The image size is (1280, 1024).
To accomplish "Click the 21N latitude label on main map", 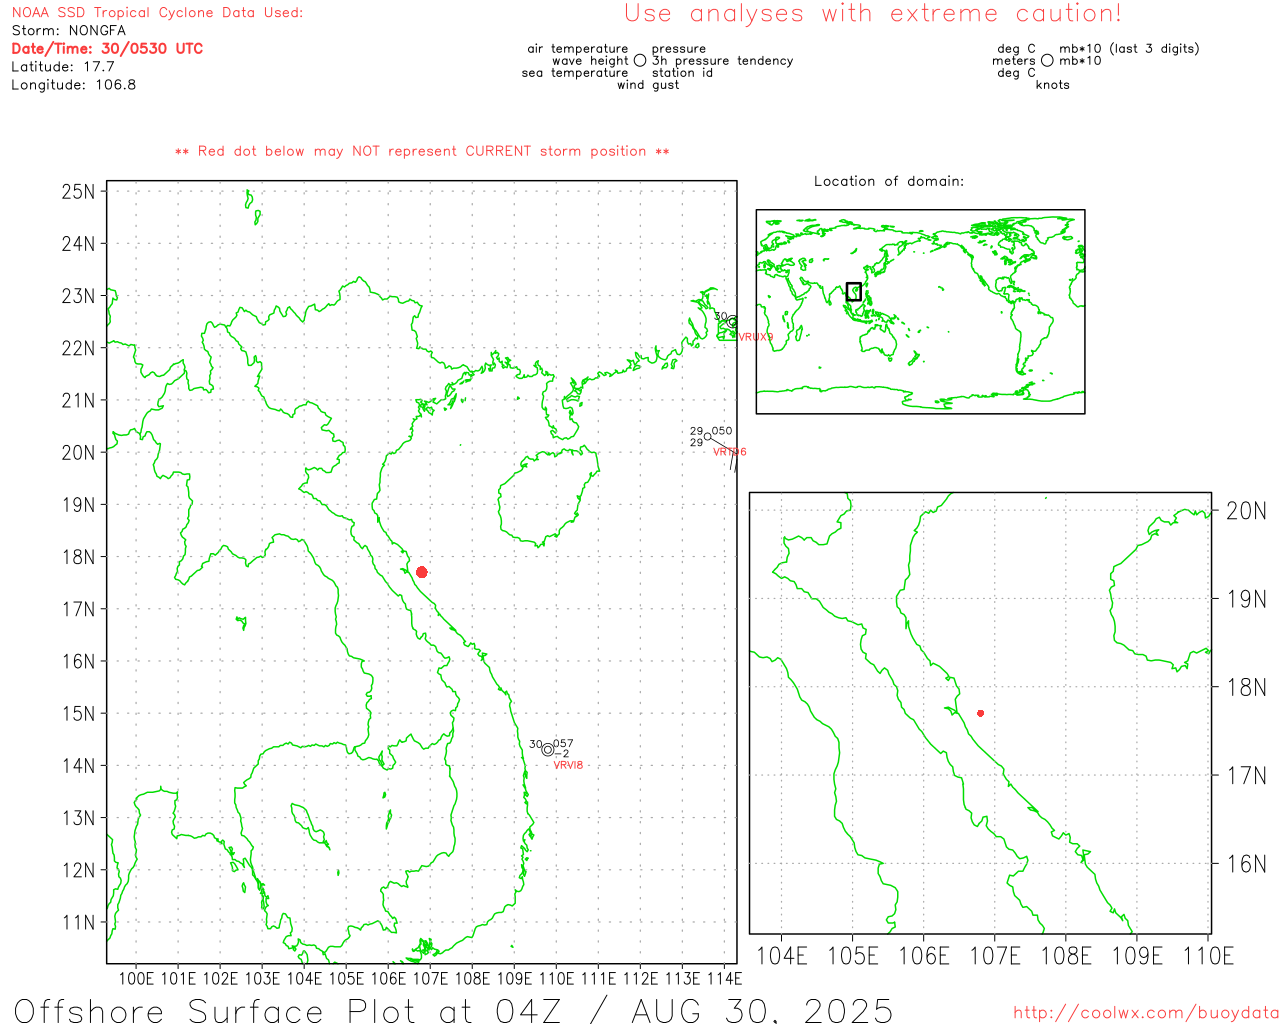I will click(x=78, y=400).
